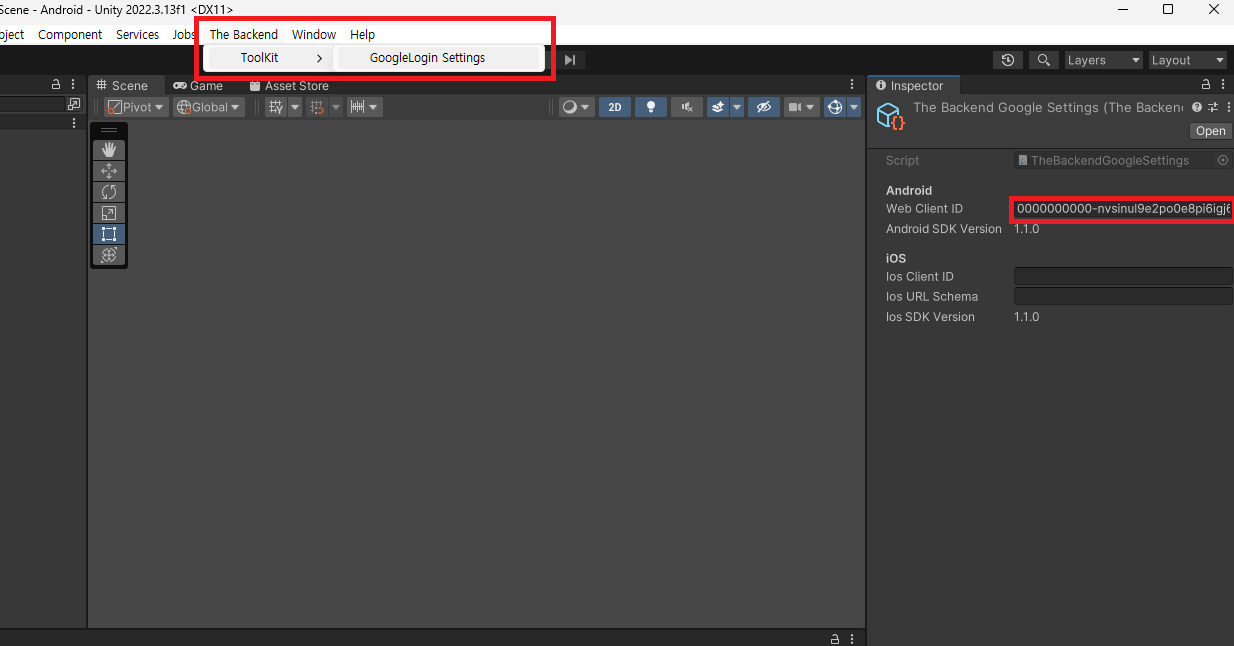This screenshot has width=1234, height=646.
Task: Expand the Gizmos dropdown arrow
Action: tap(854, 107)
